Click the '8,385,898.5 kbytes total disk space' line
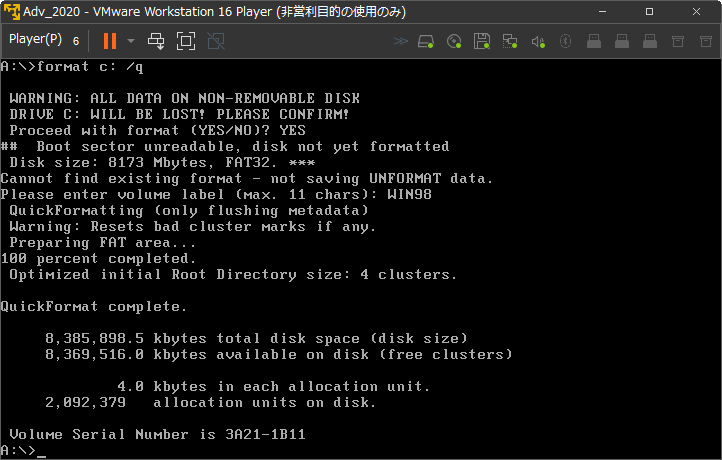This screenshot has height=460, width=722. [x=256, y=338]
